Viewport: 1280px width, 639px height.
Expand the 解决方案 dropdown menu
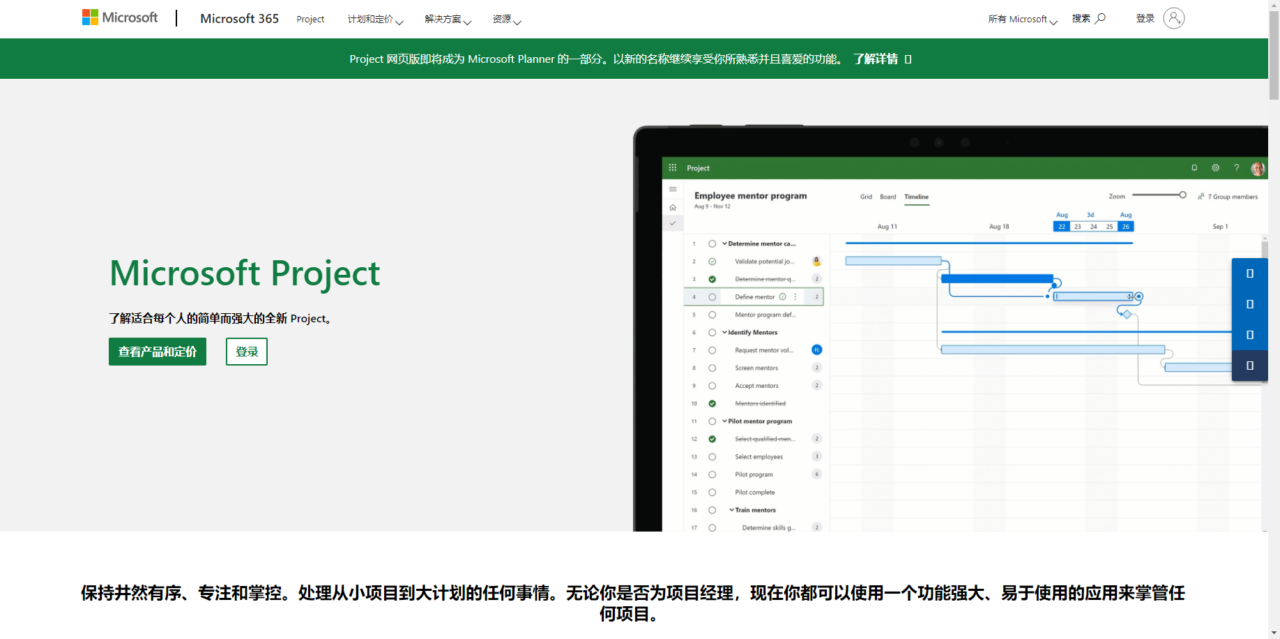pos(448,19)
